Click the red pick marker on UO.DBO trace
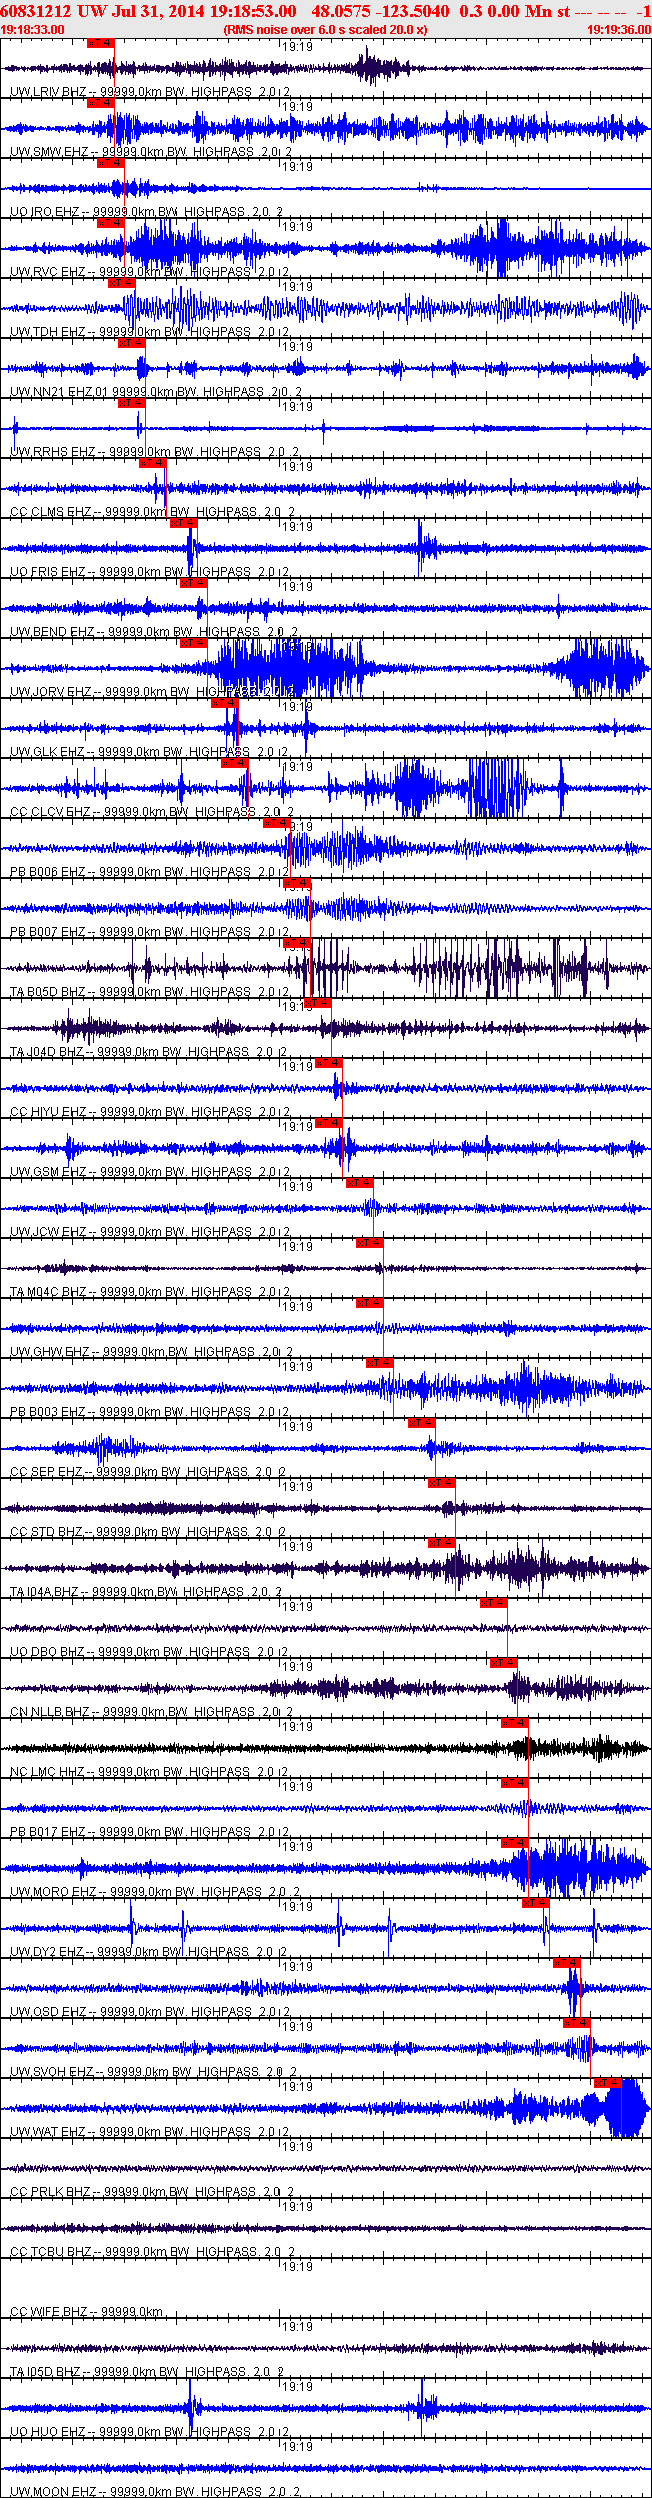 494,1603
